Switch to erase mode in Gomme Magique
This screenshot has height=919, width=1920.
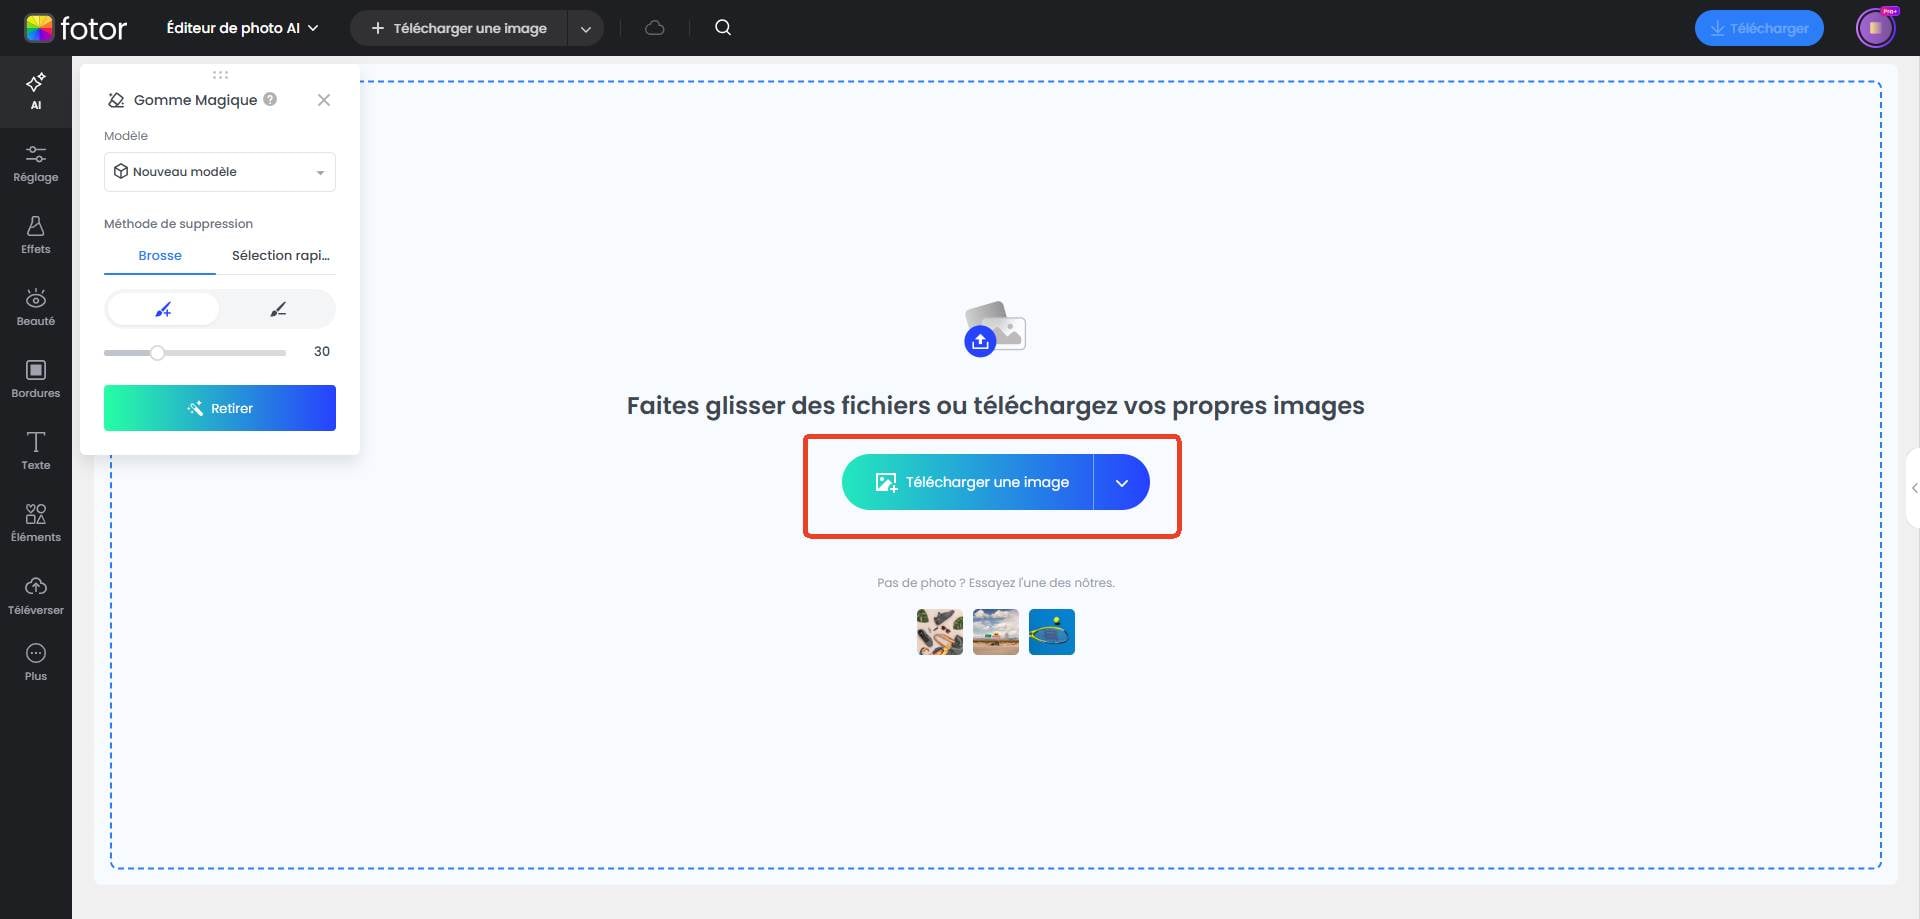coord(277,309)
